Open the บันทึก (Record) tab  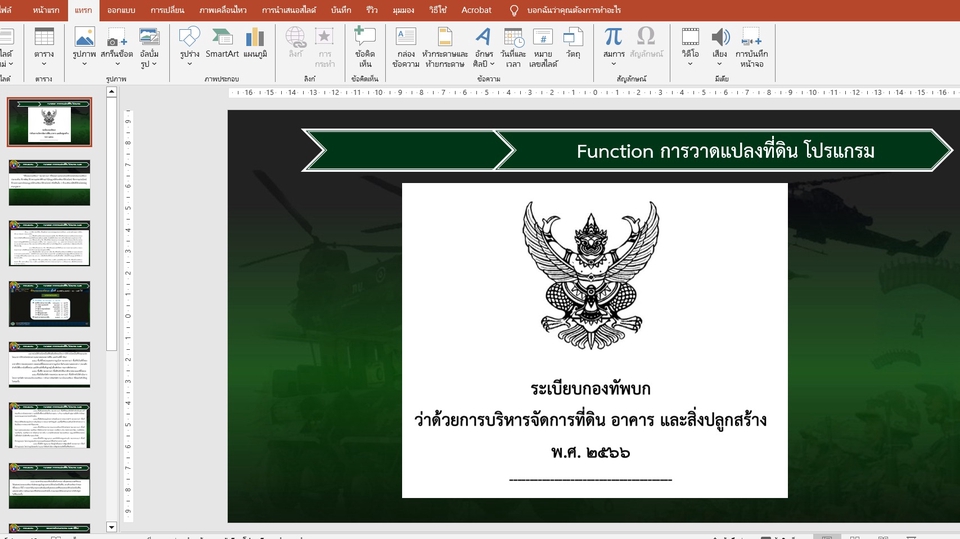point(341,10)
